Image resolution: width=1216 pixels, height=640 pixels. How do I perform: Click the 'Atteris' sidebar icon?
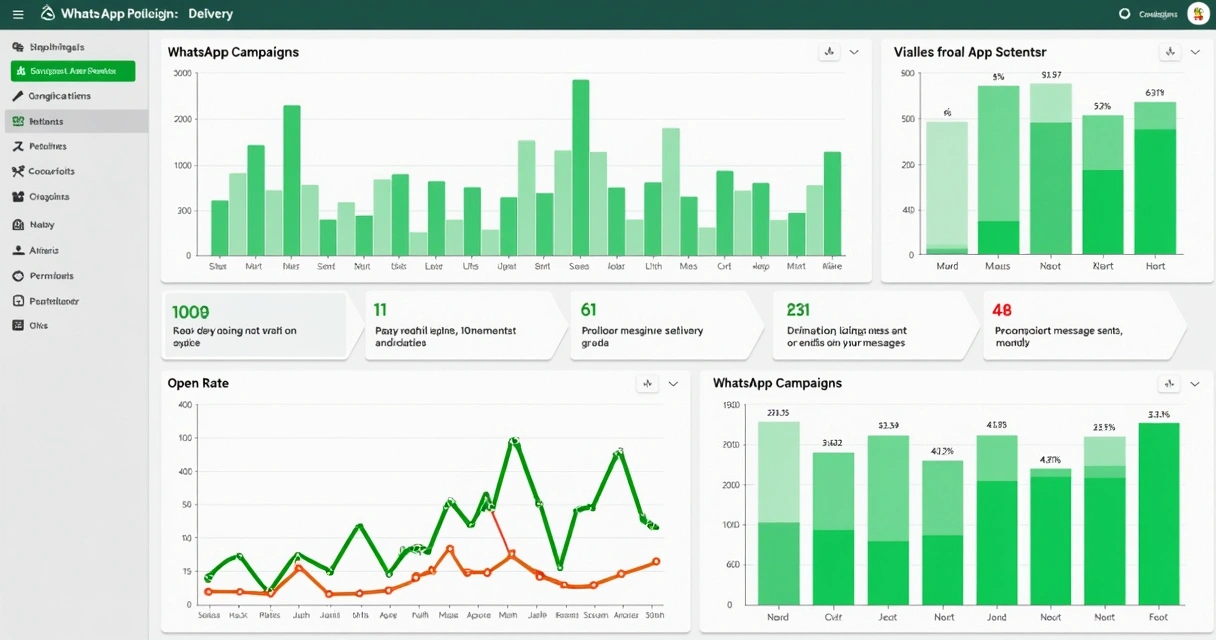point(18,251)
